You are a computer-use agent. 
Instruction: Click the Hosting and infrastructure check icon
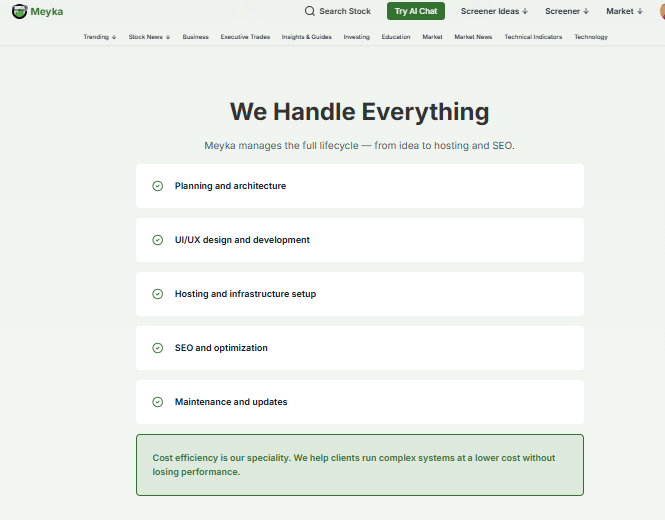tap(157, 294)
